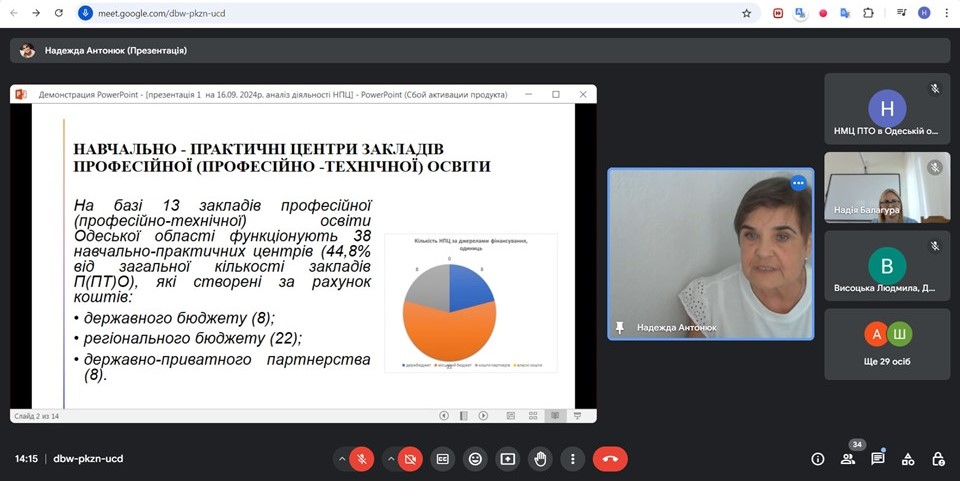Viewport: 960px width, 481px height.
Task: Unmute the microphone in the call bar
Action: (362, 459)
